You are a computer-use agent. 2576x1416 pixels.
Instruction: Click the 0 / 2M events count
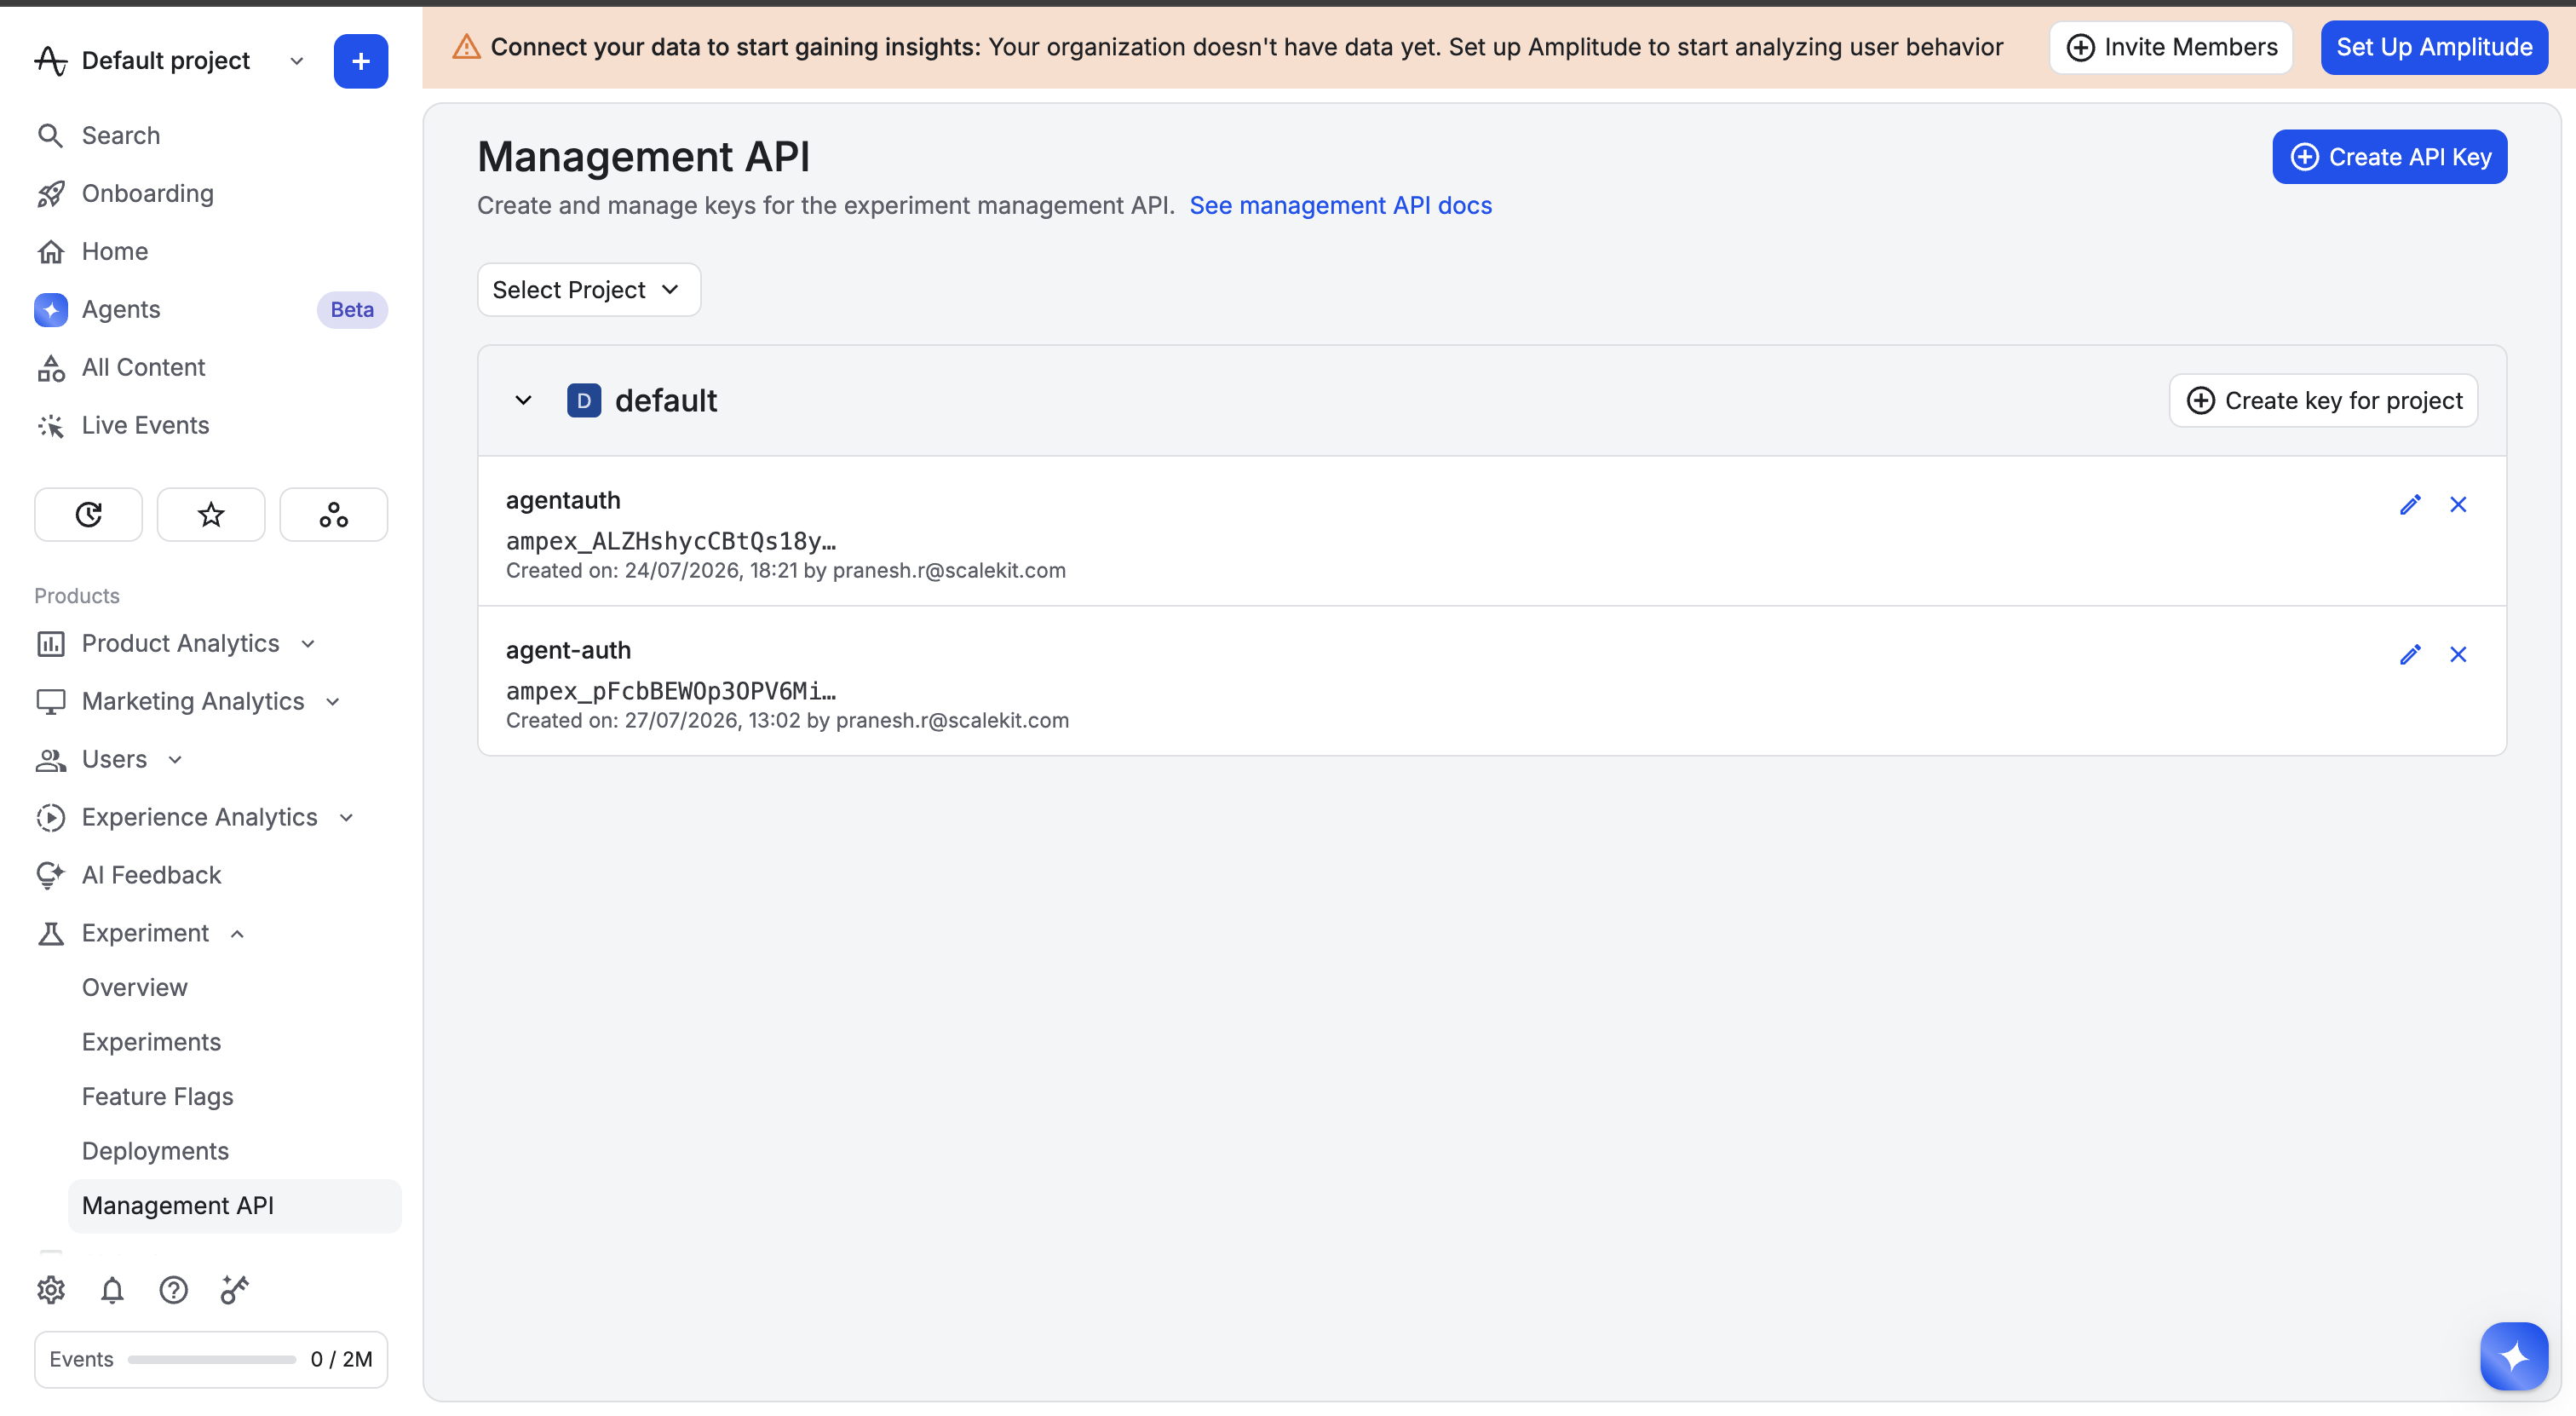(x=341, y=1359)
